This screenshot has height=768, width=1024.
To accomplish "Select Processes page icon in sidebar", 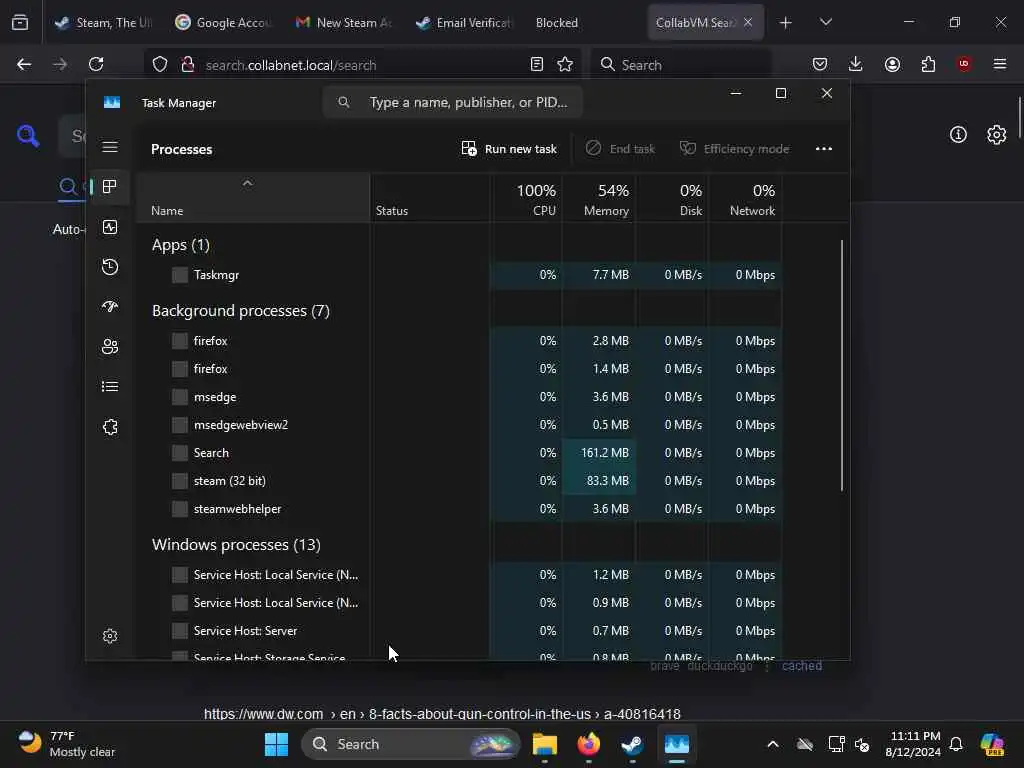I will tap(110, 187).
